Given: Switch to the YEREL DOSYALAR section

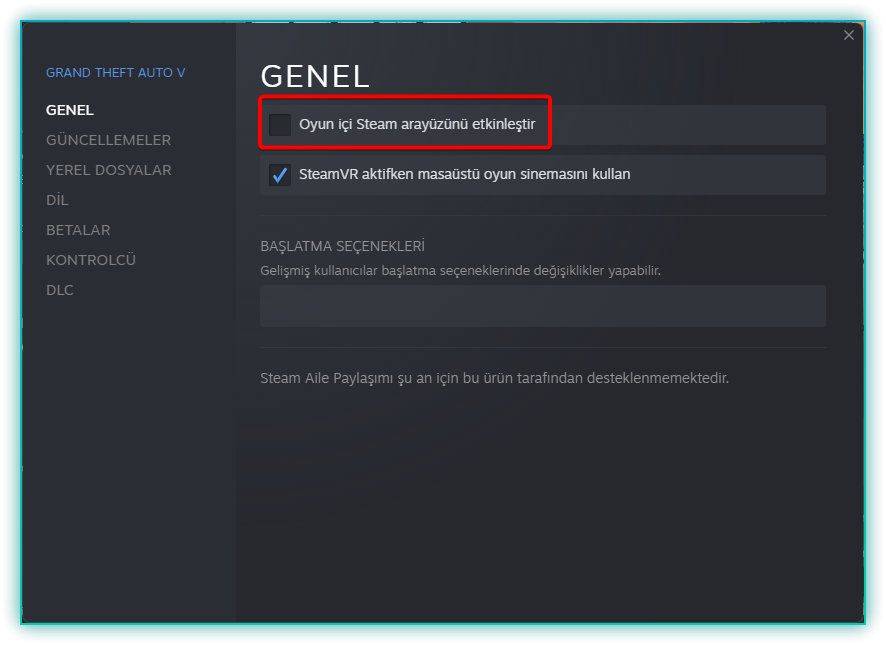Looking at the screenshot, I should 108,170.
